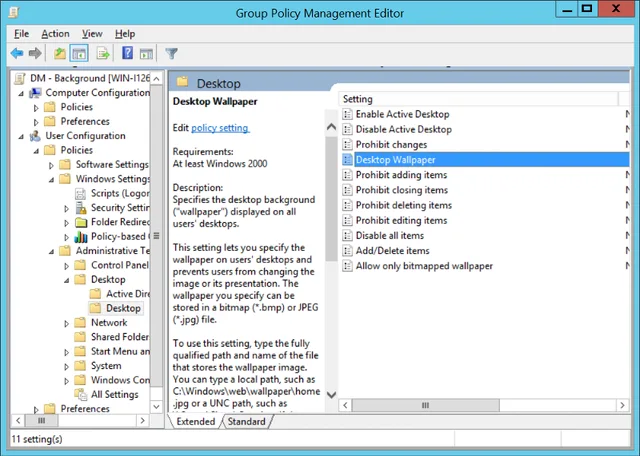The height and width of the screenshot is (456, 640).
Task: Click the tree pane scroll down arrow
Action: coord(156,407)
